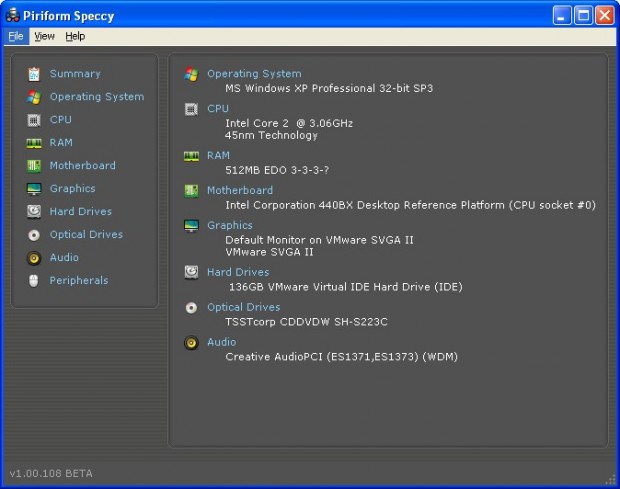Click the Peripherals mouse icon in sidebar

[34, 281]
